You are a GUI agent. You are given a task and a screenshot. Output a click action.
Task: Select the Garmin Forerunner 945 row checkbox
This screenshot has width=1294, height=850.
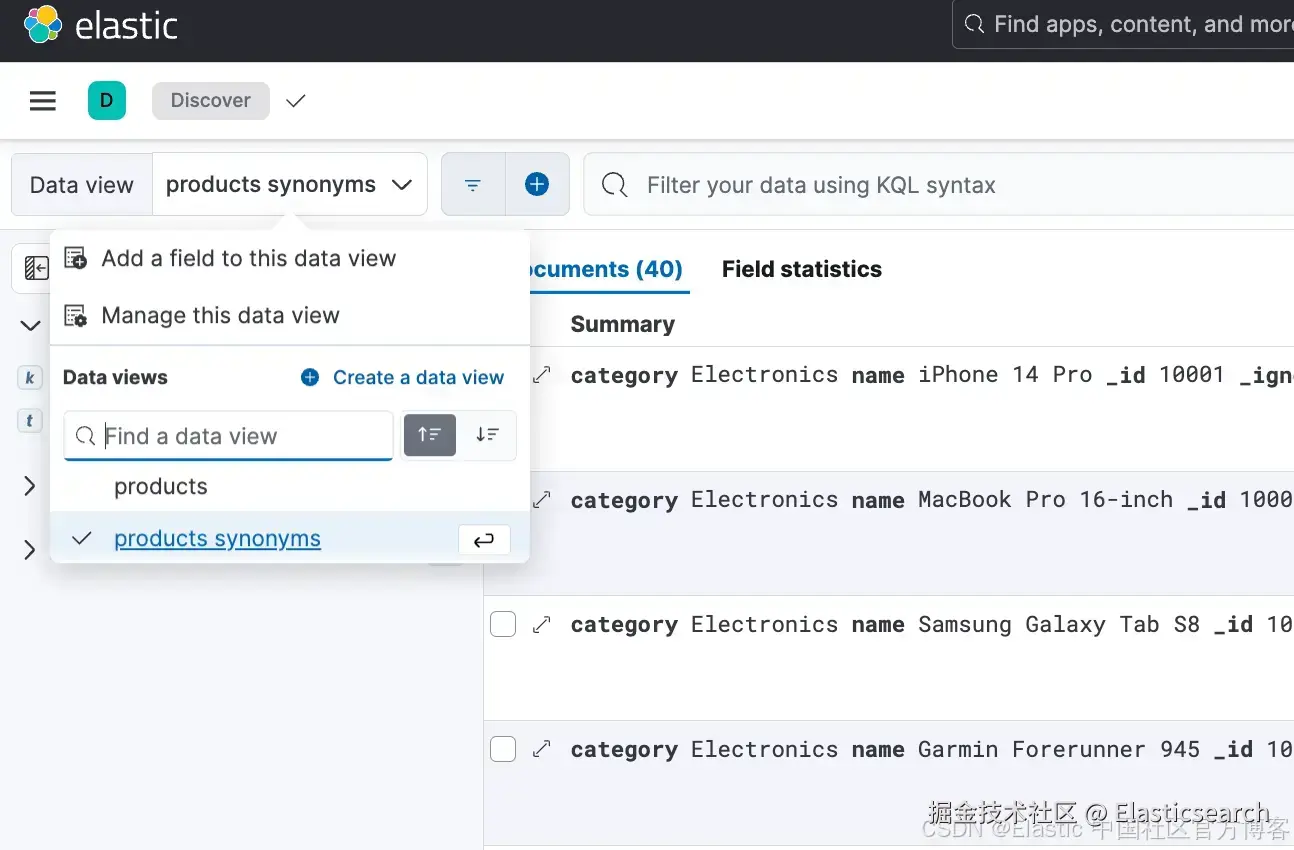(x=503, y=749)
